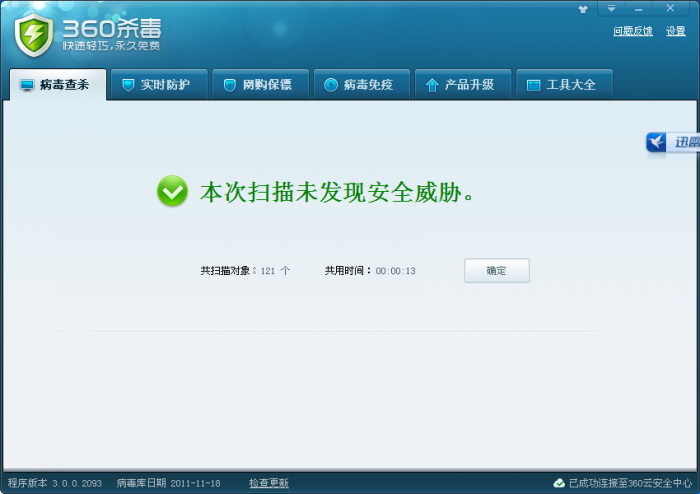Viewport: 700px width, 494px height.
Task: Click the green checkmark result icon
Action: (x=172, y=191)
